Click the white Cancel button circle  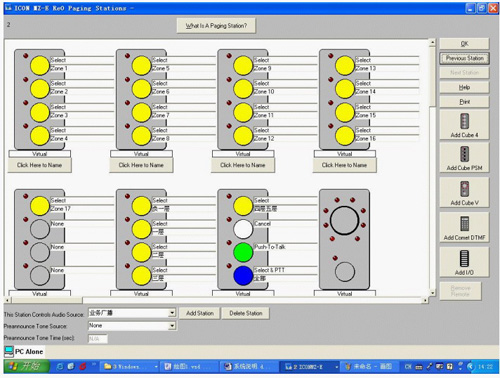tap(243, 229)
